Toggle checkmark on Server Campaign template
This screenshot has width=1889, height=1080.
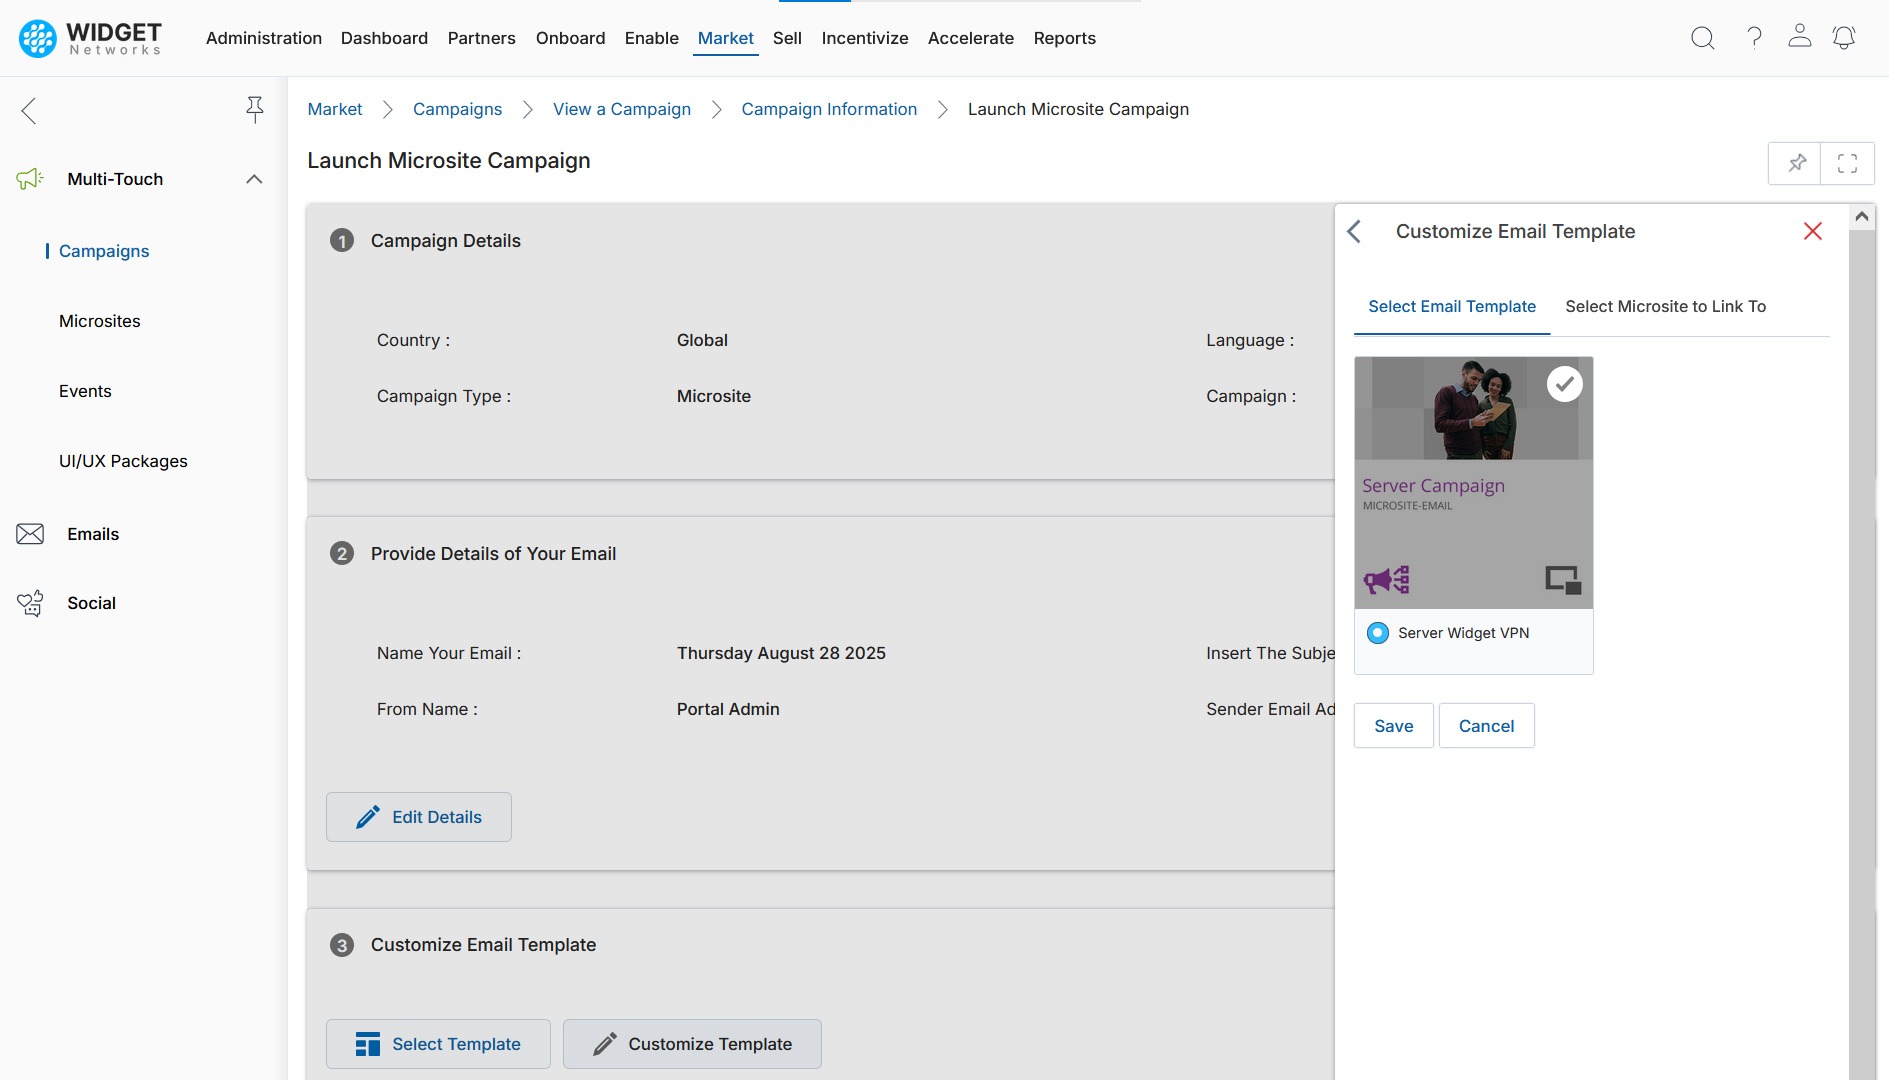point(1564,384)
